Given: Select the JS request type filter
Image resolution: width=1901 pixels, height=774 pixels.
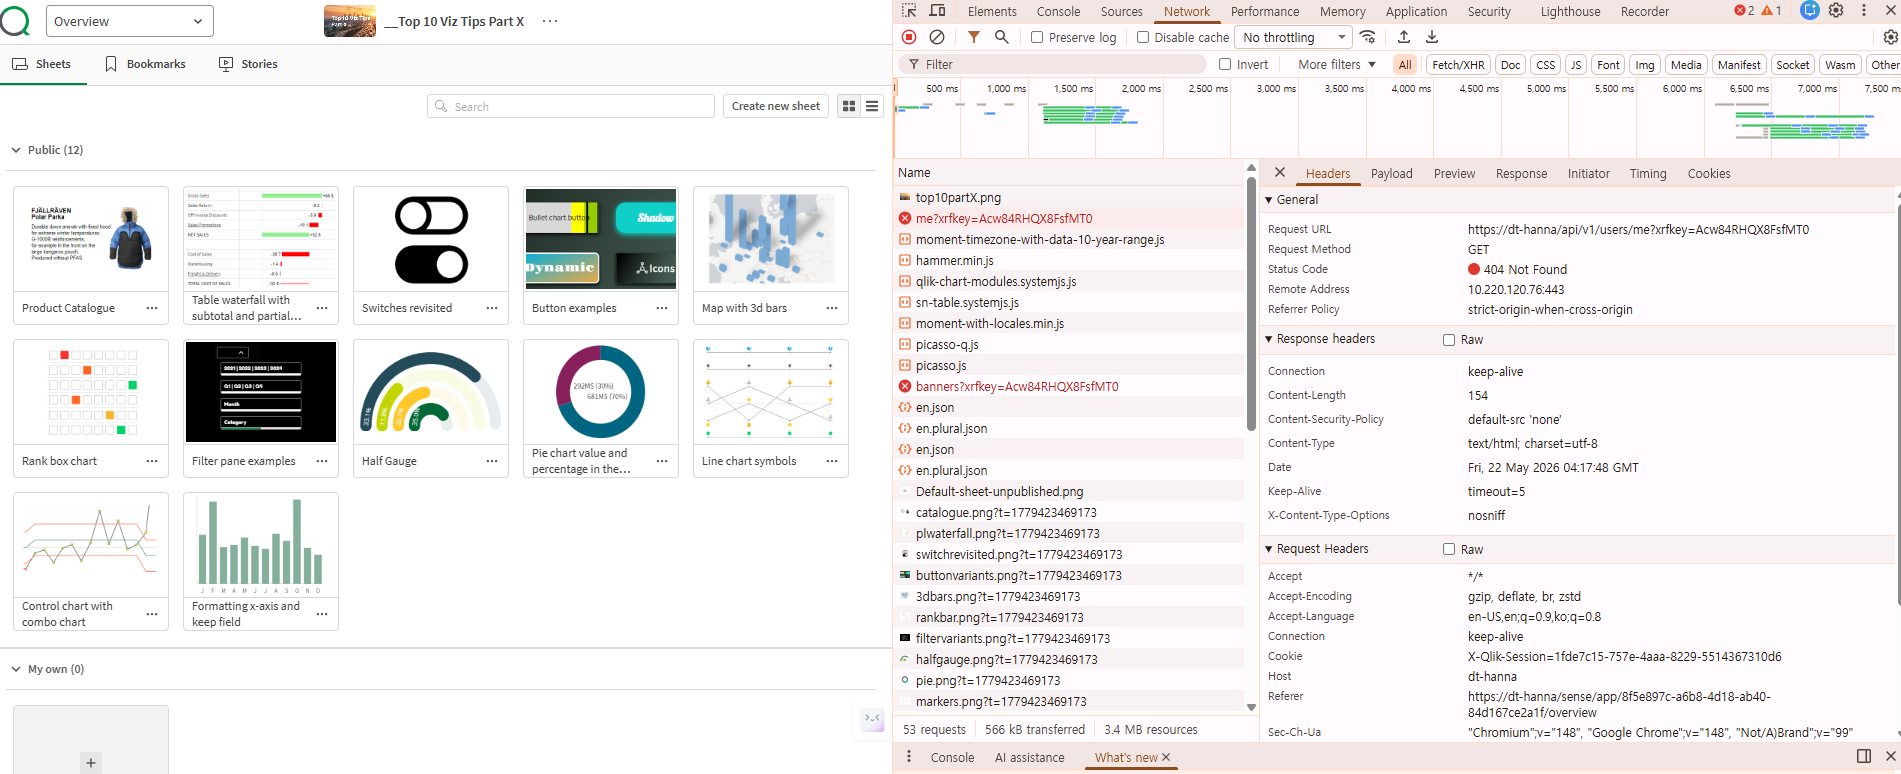Looking at the screenshot, I should [x=1576, y=65].
